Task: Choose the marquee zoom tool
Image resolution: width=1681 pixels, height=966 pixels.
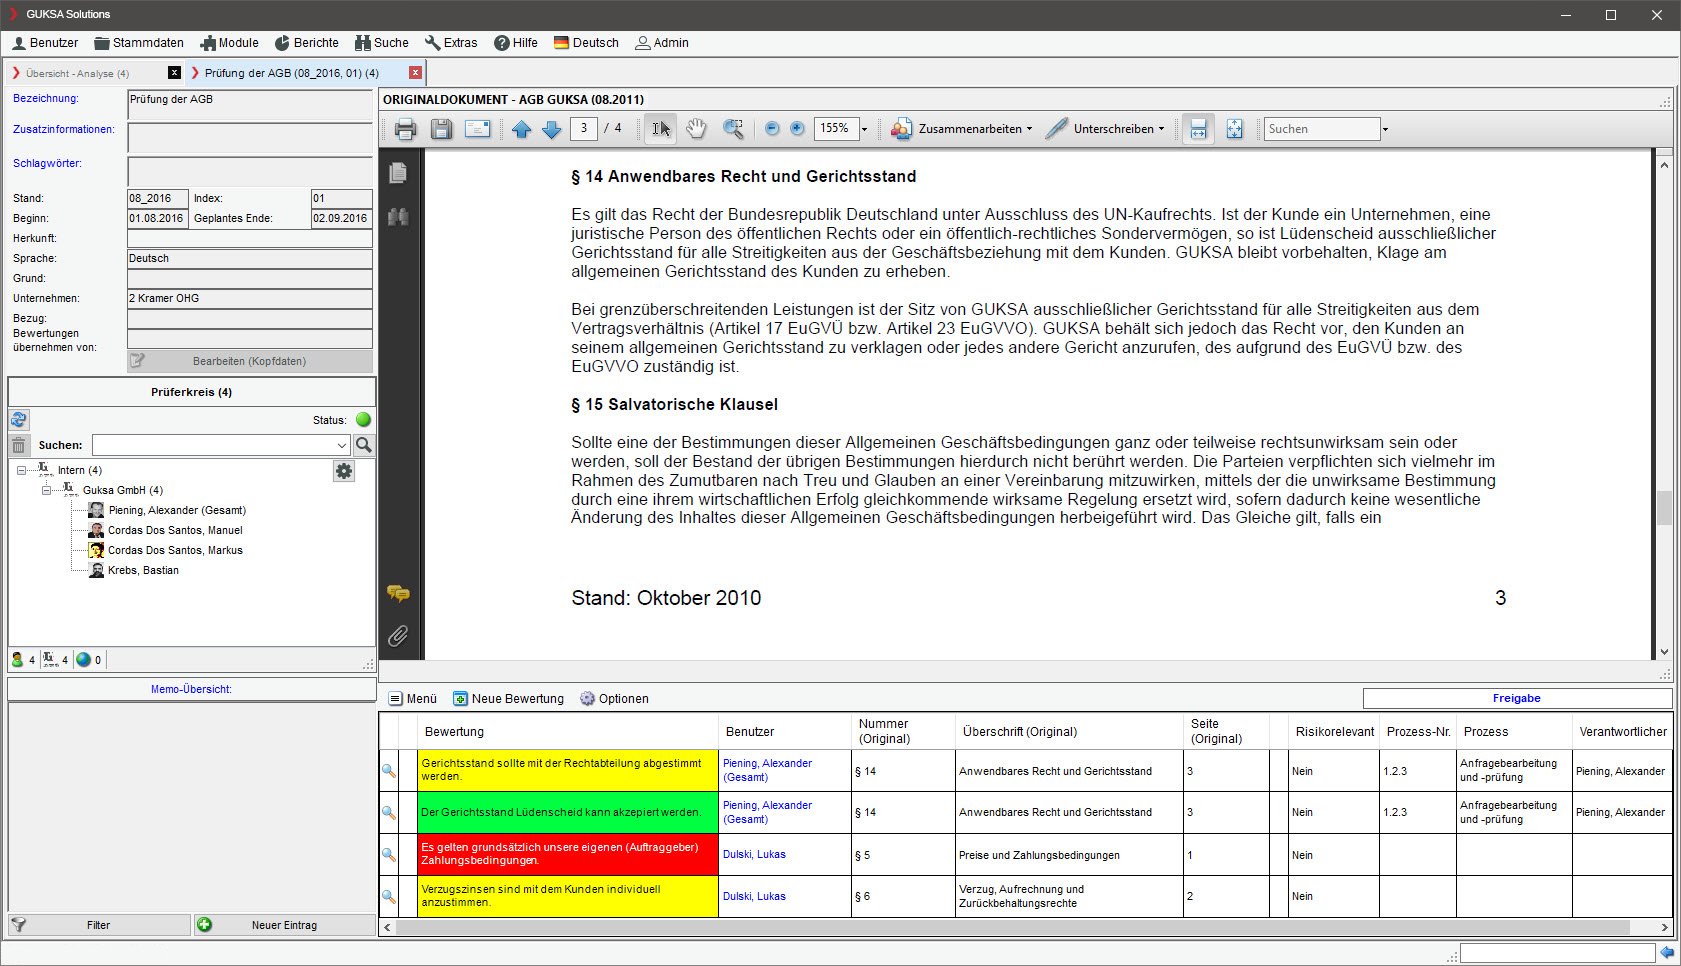Action: [x=734, y=129]
